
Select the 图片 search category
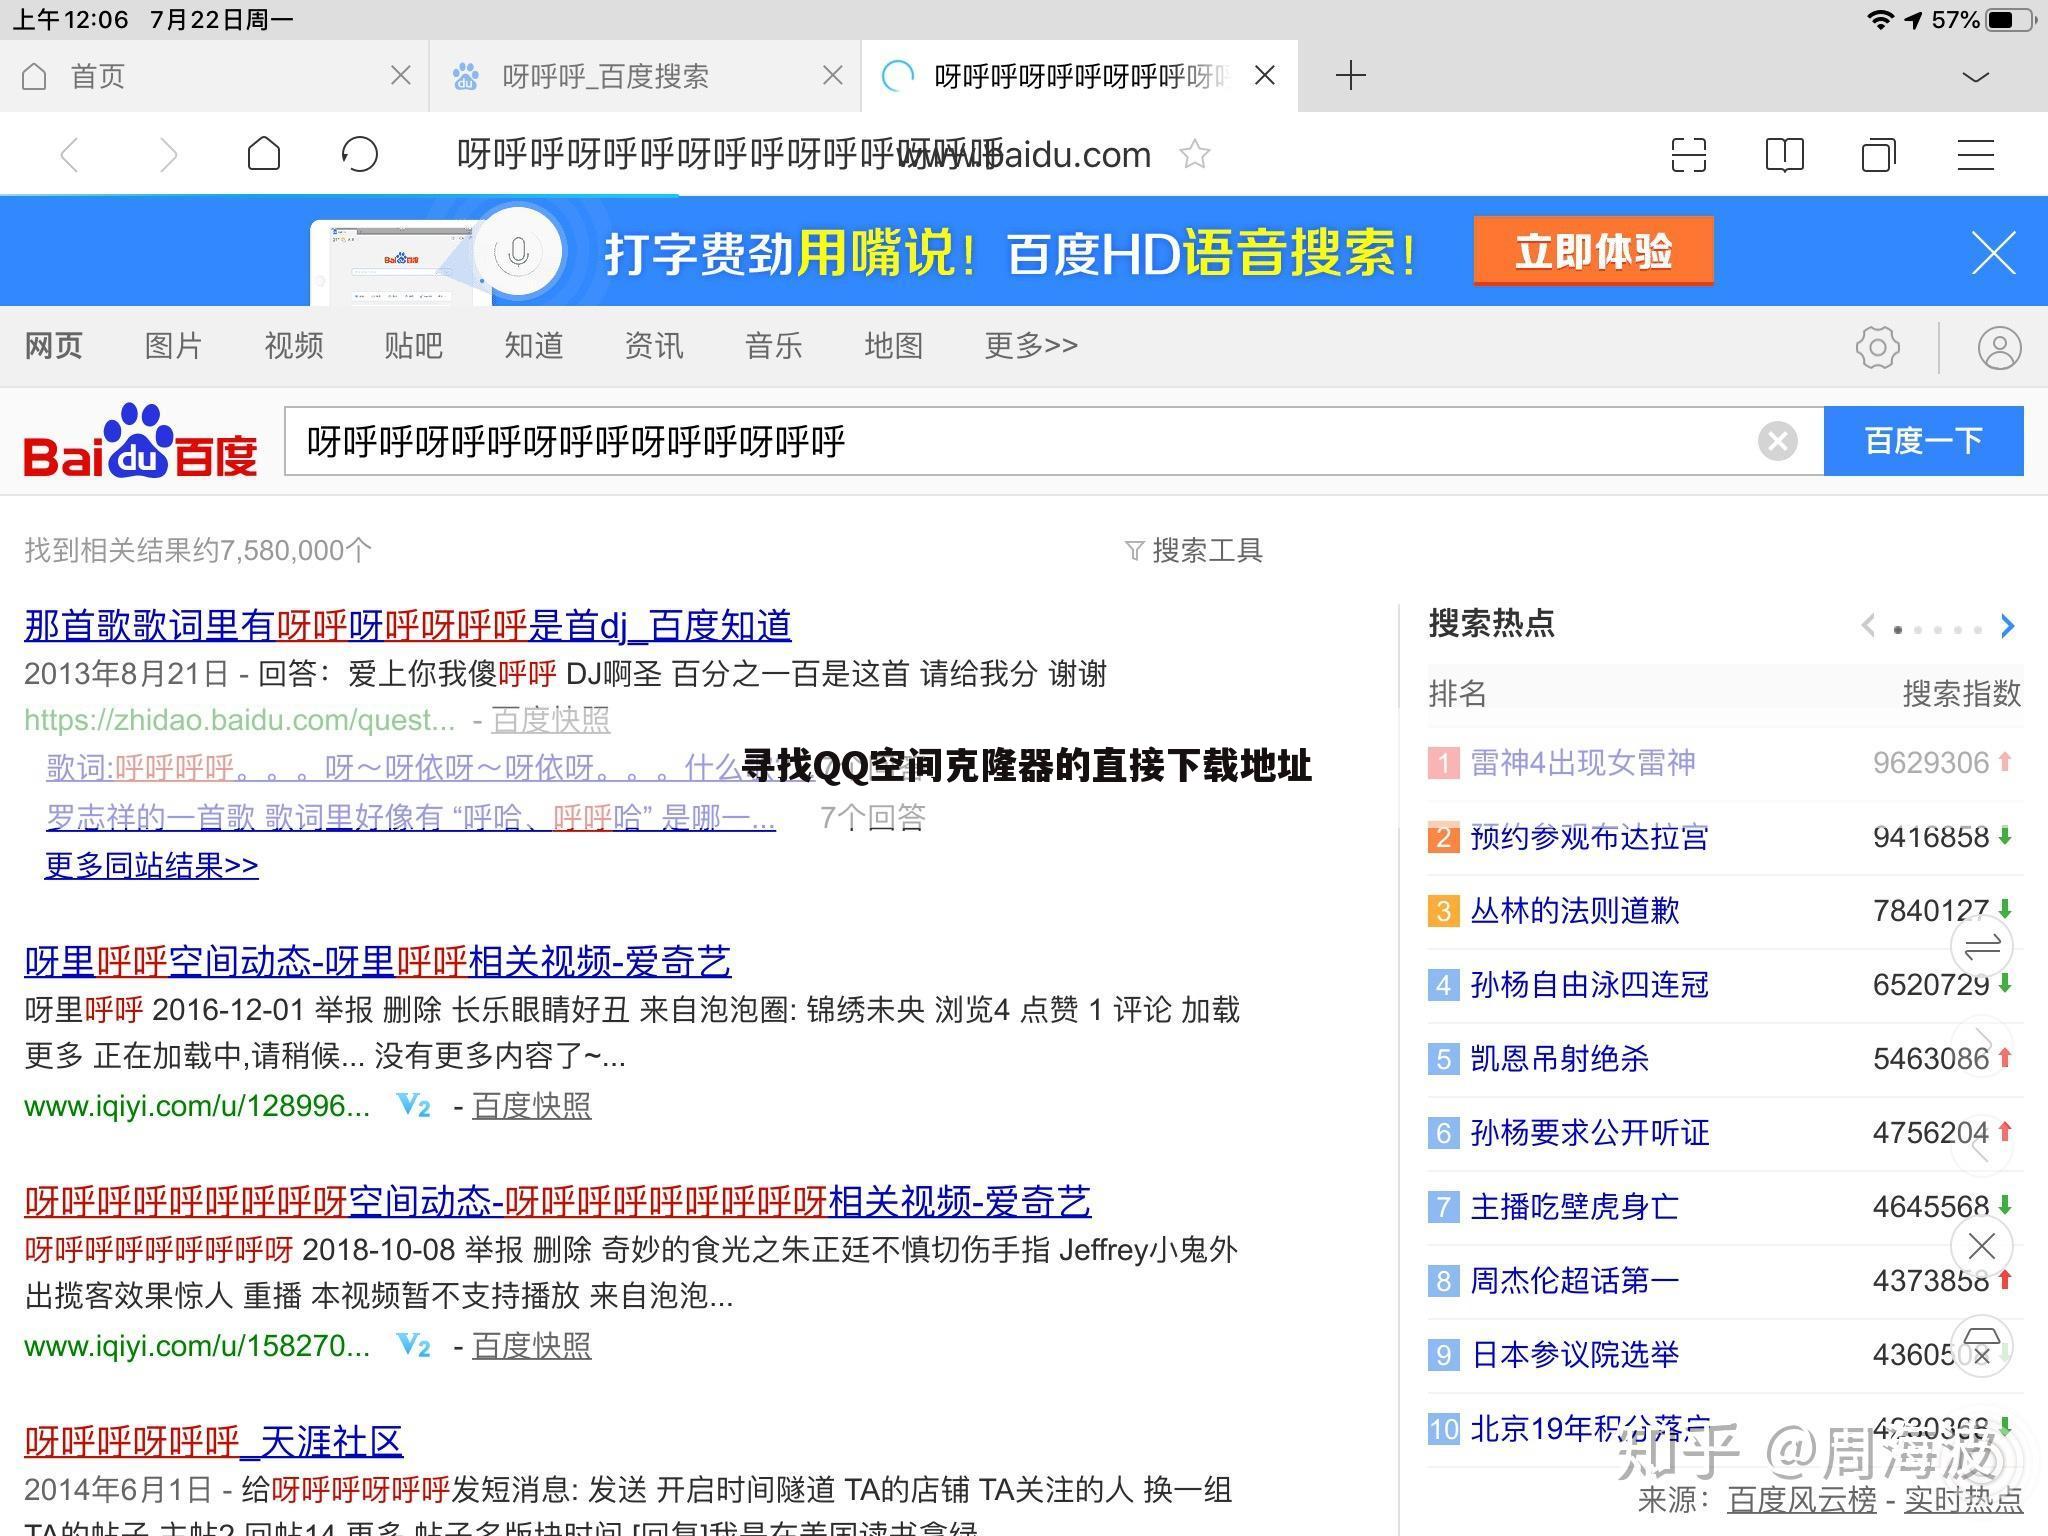pyautogui.click(x=173, y=346)
